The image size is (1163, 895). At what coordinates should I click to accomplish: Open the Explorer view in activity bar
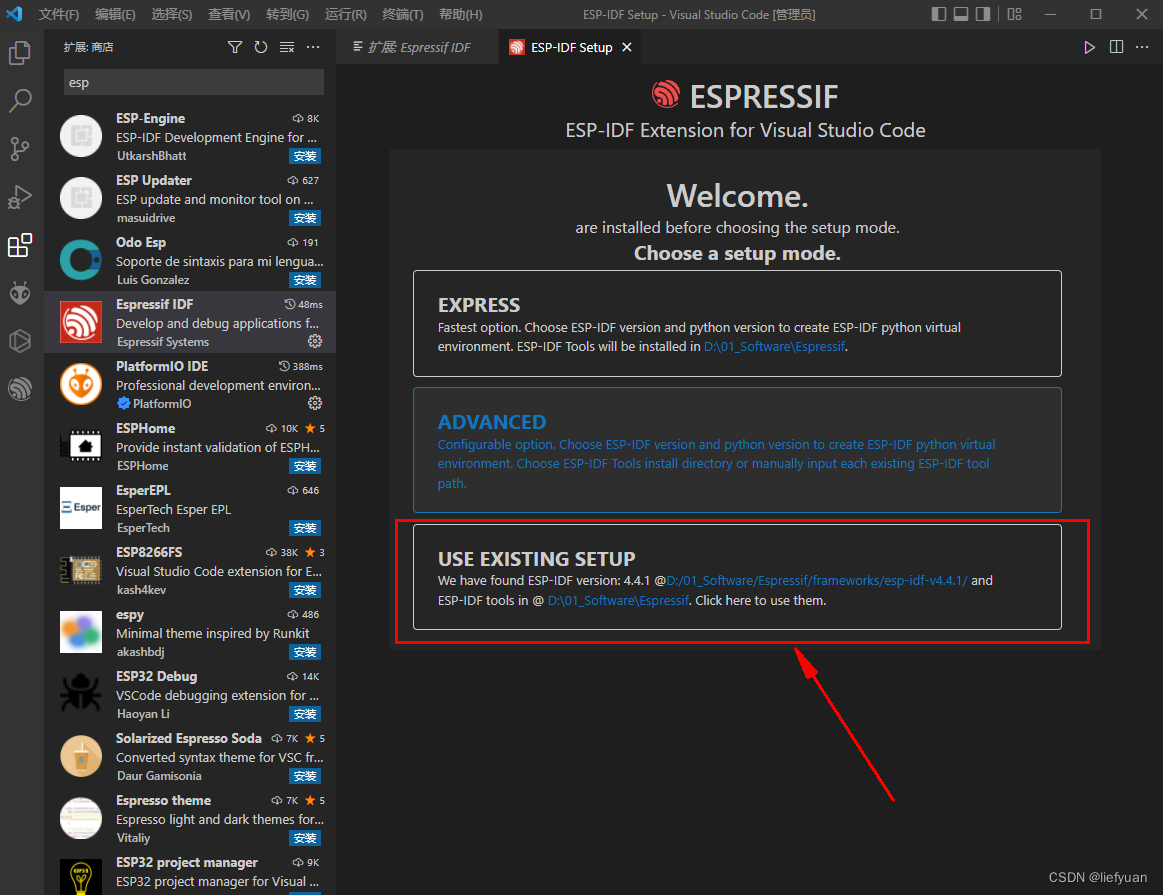click(x=20, y=53)
